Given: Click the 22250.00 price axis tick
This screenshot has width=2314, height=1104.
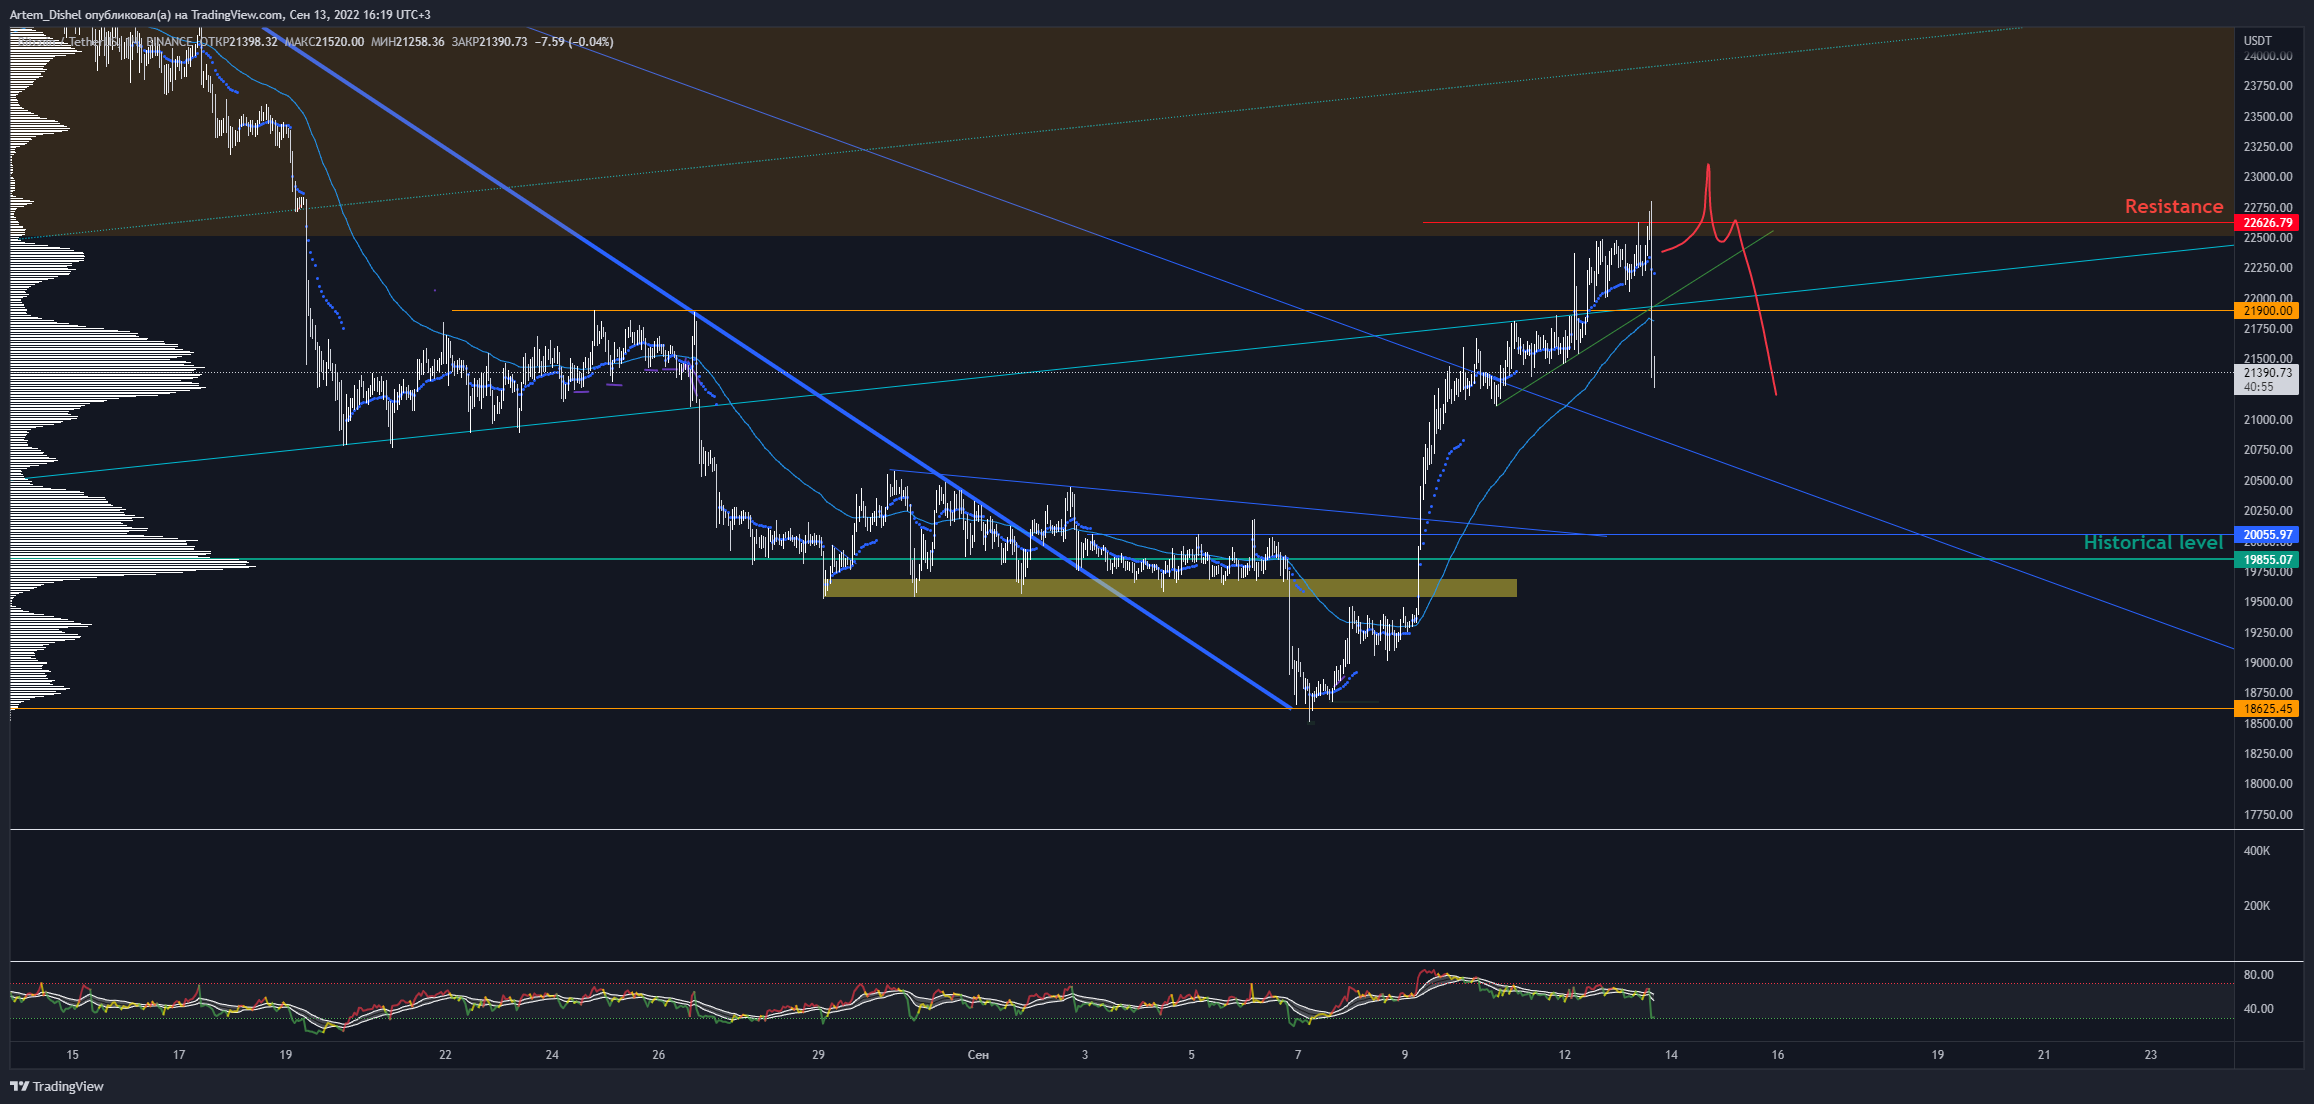Looking at the screenshot, I should (2268, 268).
